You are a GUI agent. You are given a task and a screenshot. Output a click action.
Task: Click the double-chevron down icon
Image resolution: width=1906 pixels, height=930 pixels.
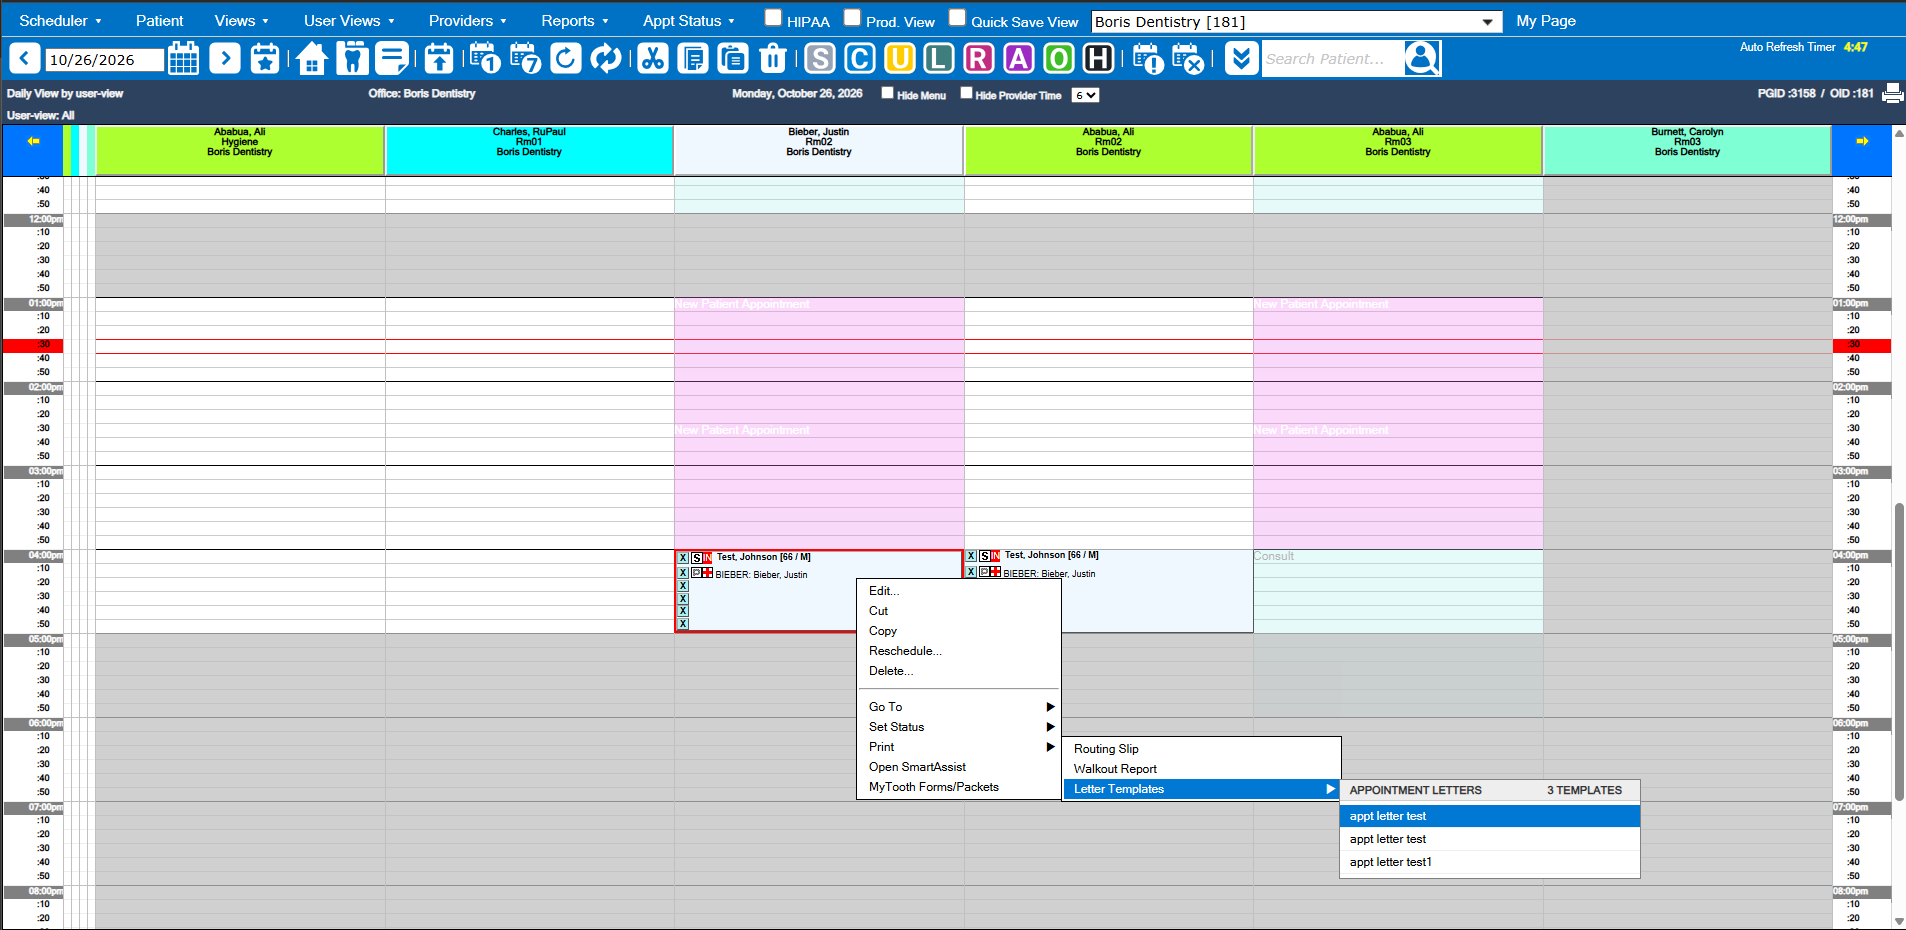pos(1241,59)
